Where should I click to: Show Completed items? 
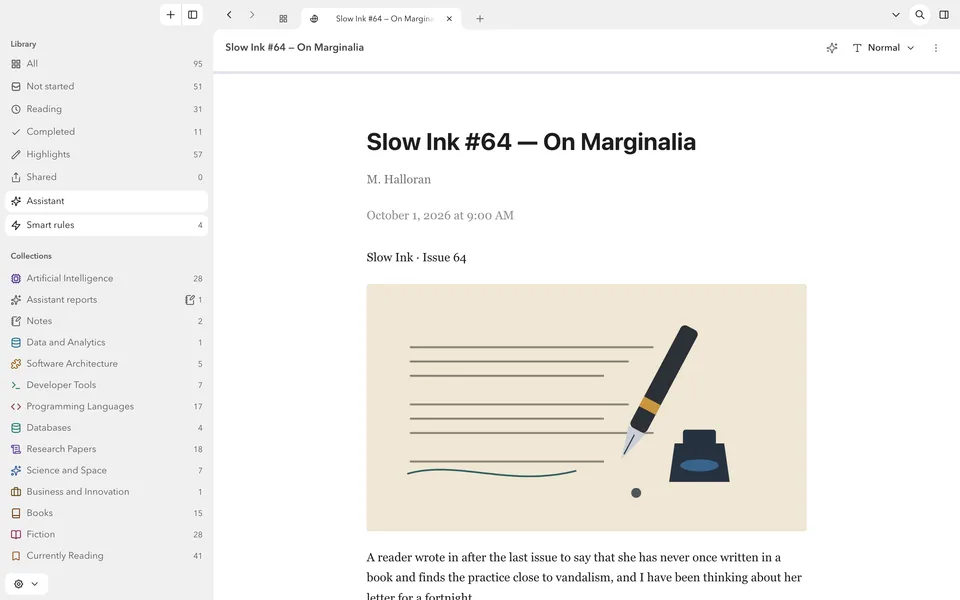point(107,132)
